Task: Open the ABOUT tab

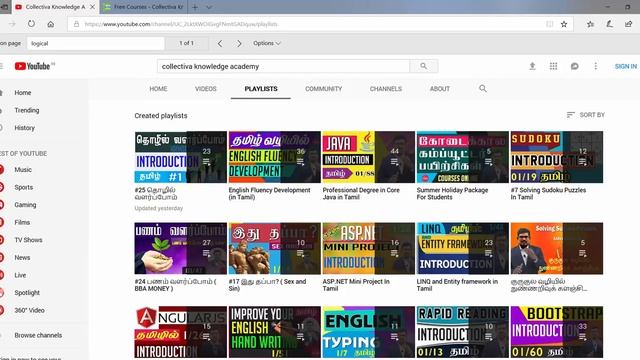Action: click(440, 89)
